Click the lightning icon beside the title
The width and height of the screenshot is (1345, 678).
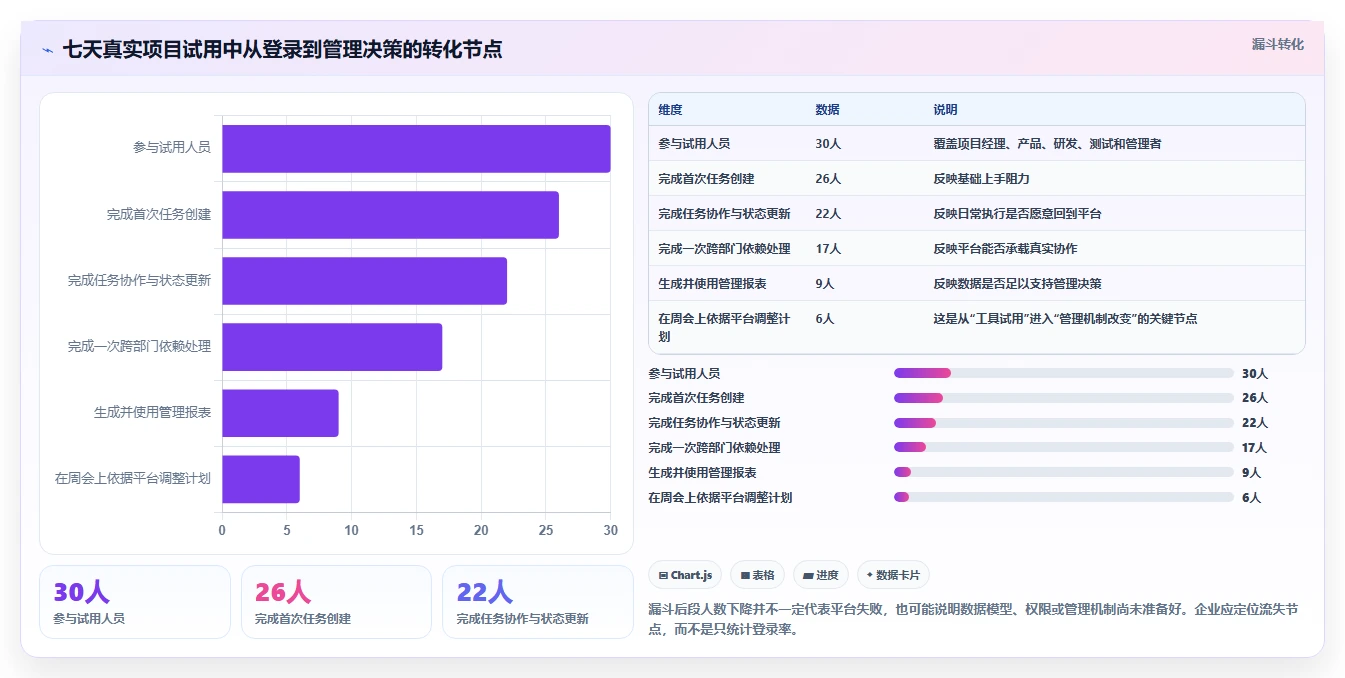click(48, 49)
